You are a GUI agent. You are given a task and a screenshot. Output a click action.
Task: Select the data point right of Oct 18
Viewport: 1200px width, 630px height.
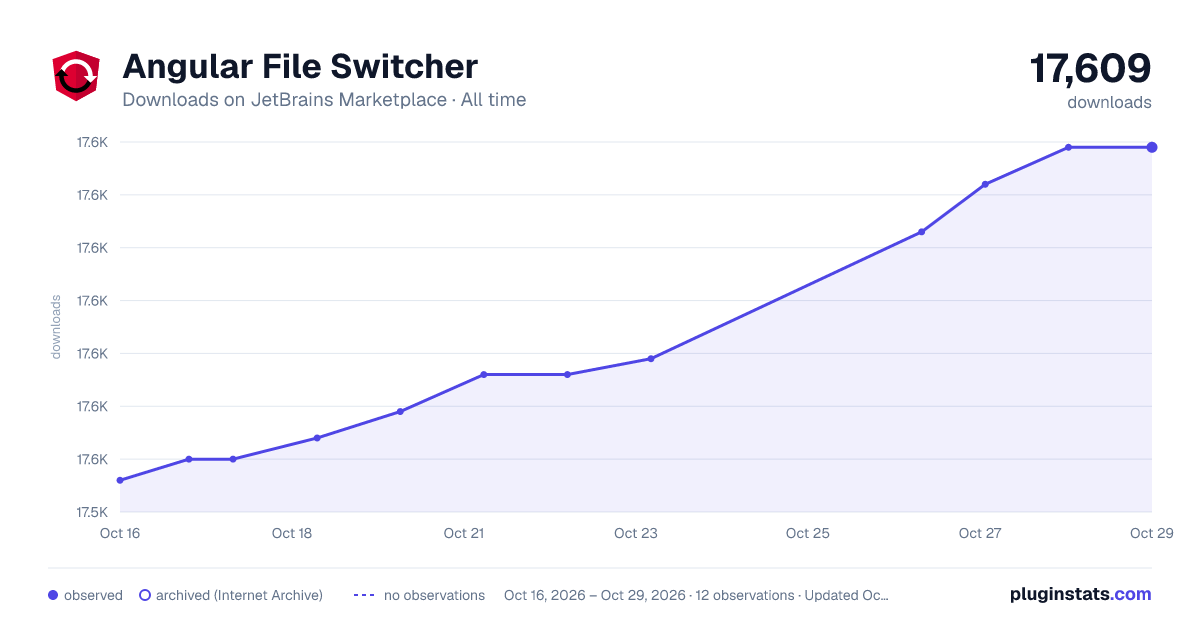click(317, 438)
